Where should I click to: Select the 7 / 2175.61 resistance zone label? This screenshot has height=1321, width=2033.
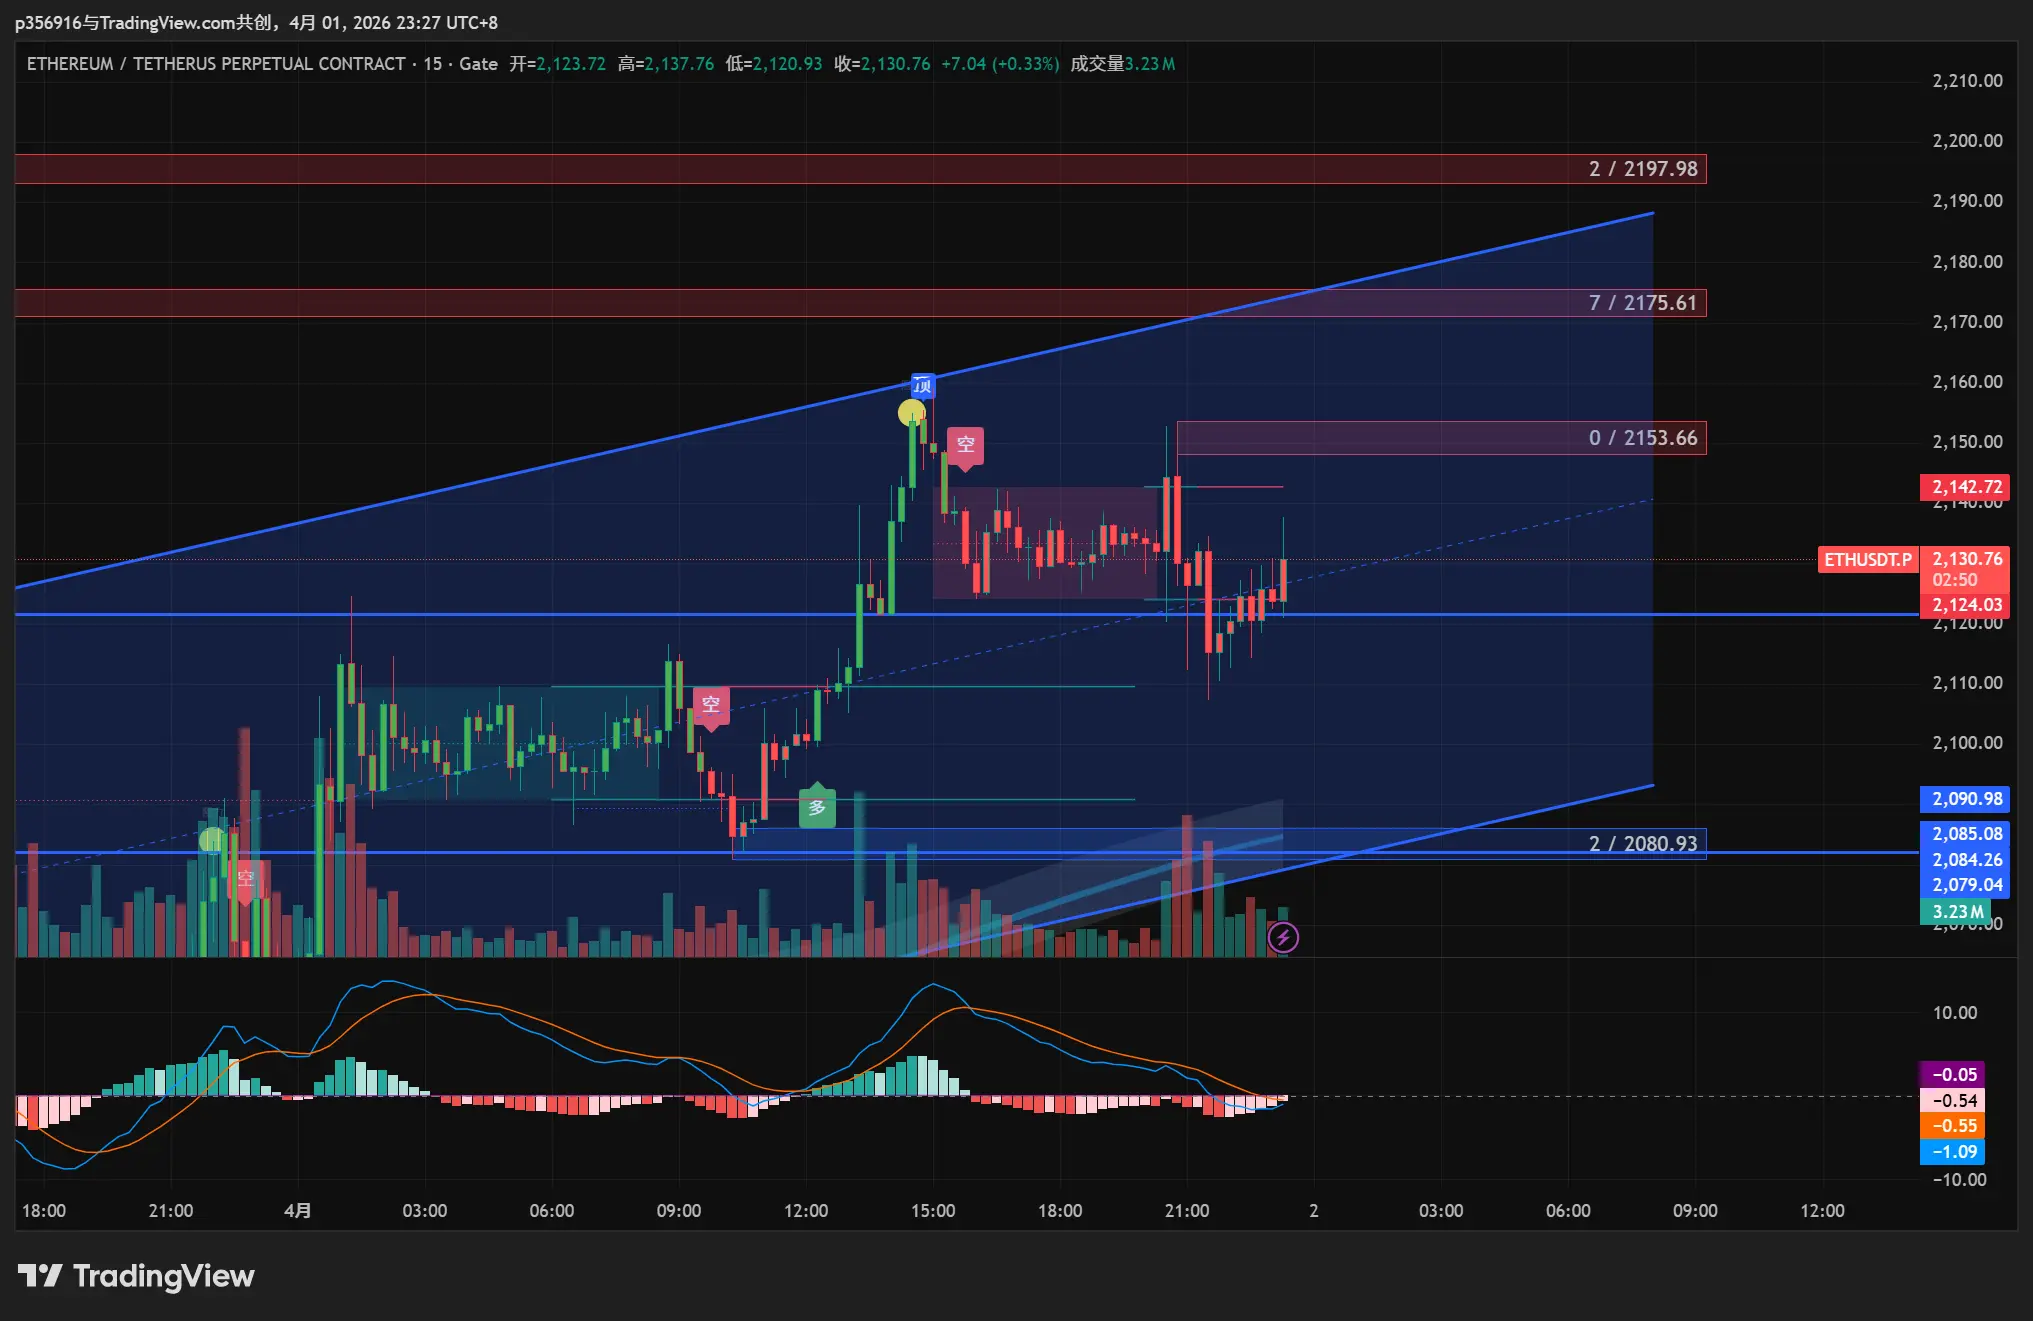tap(1643, 303)
